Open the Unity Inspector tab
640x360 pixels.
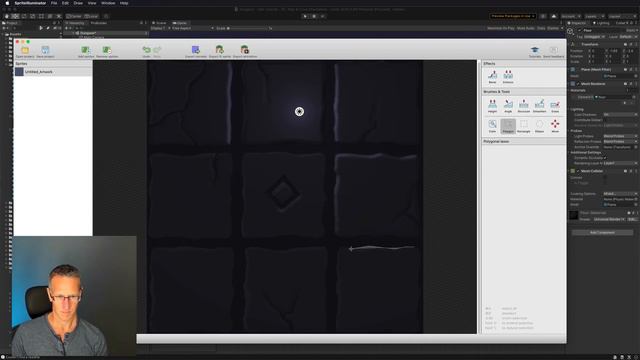(577, 23)
